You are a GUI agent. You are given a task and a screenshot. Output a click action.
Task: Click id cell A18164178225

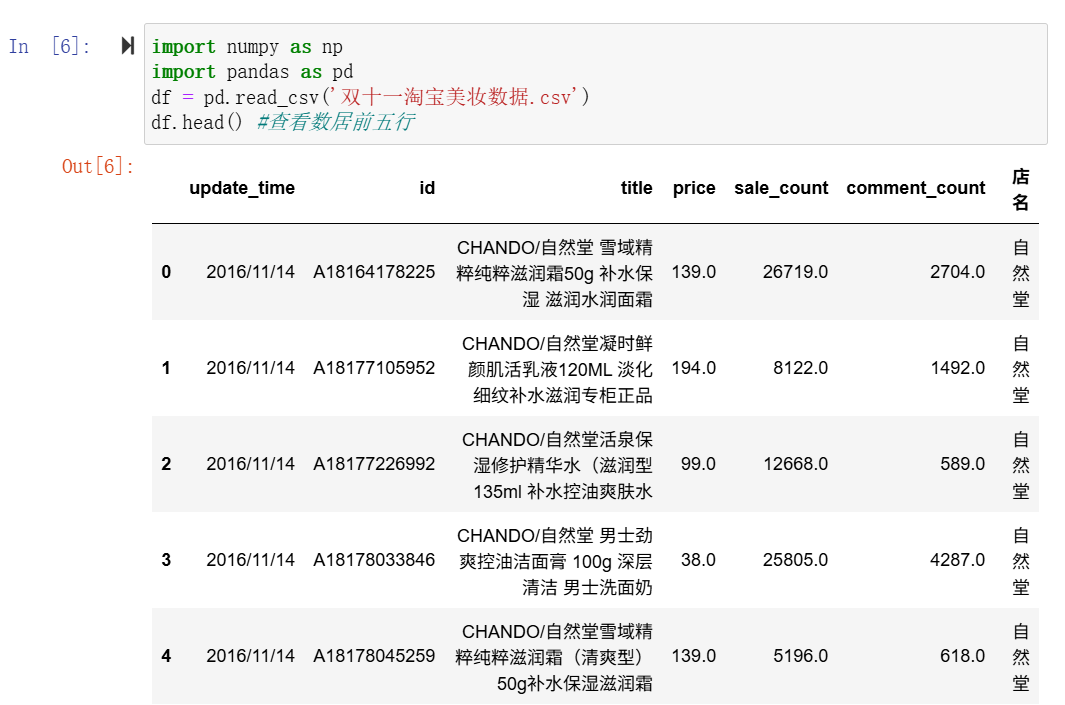(x=374, y=272)
